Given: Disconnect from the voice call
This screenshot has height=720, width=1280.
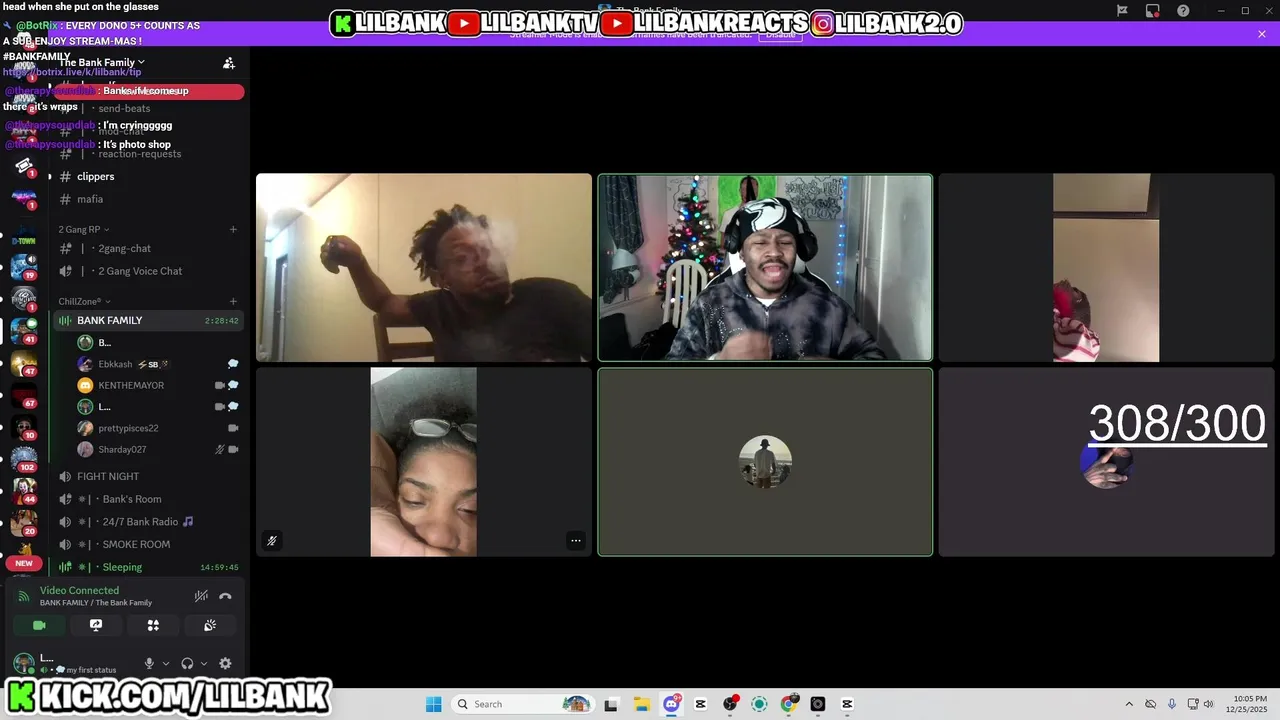Looking at the screenshot, I should coord(225,596).
